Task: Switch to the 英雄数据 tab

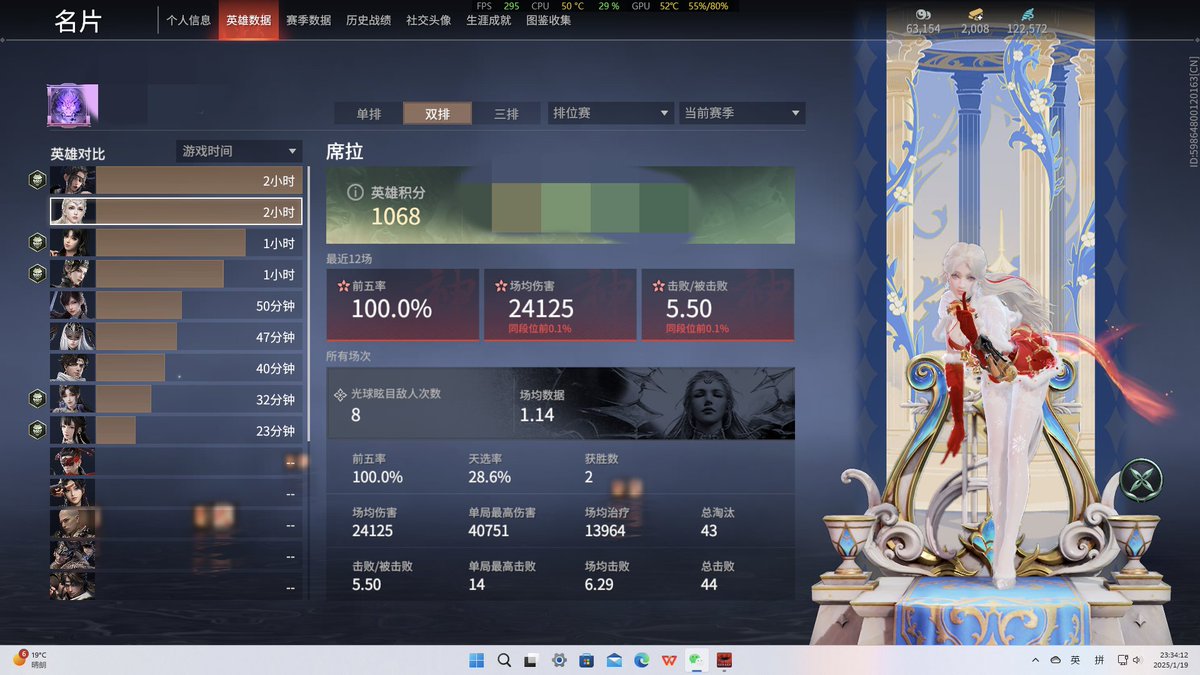Action: point(248,20)
